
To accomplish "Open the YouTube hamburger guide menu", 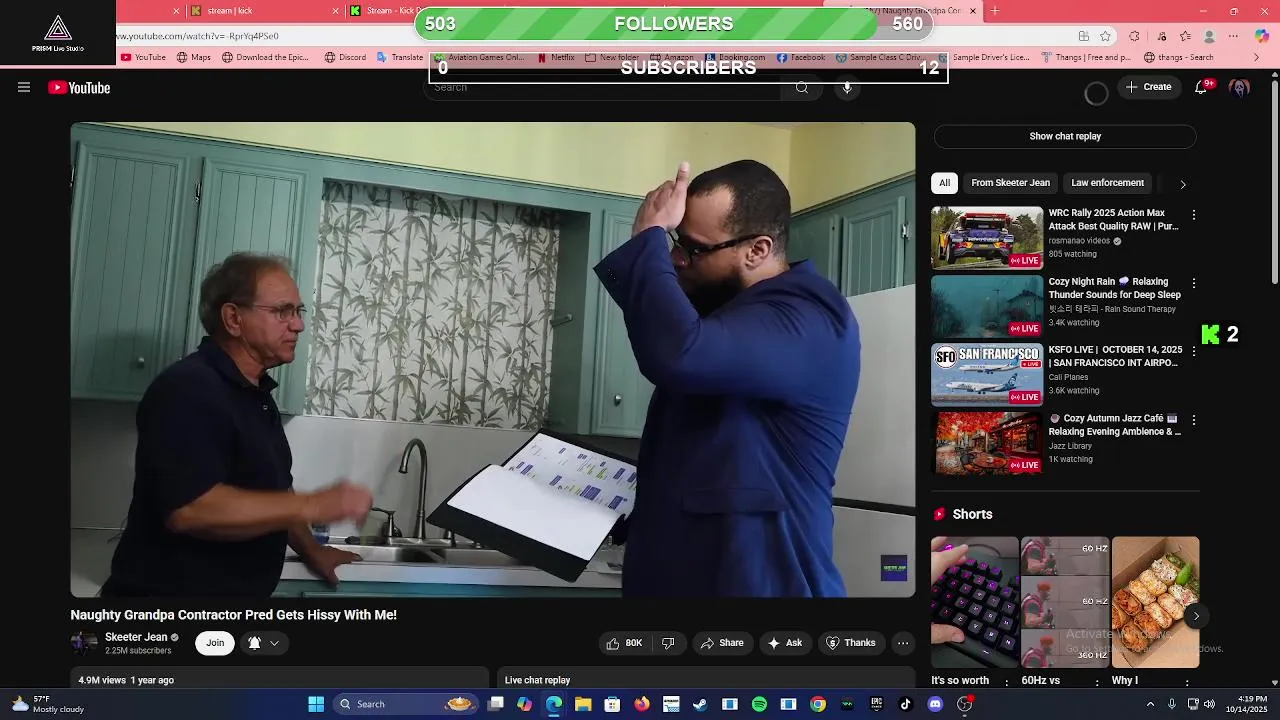I will [24, 88].
